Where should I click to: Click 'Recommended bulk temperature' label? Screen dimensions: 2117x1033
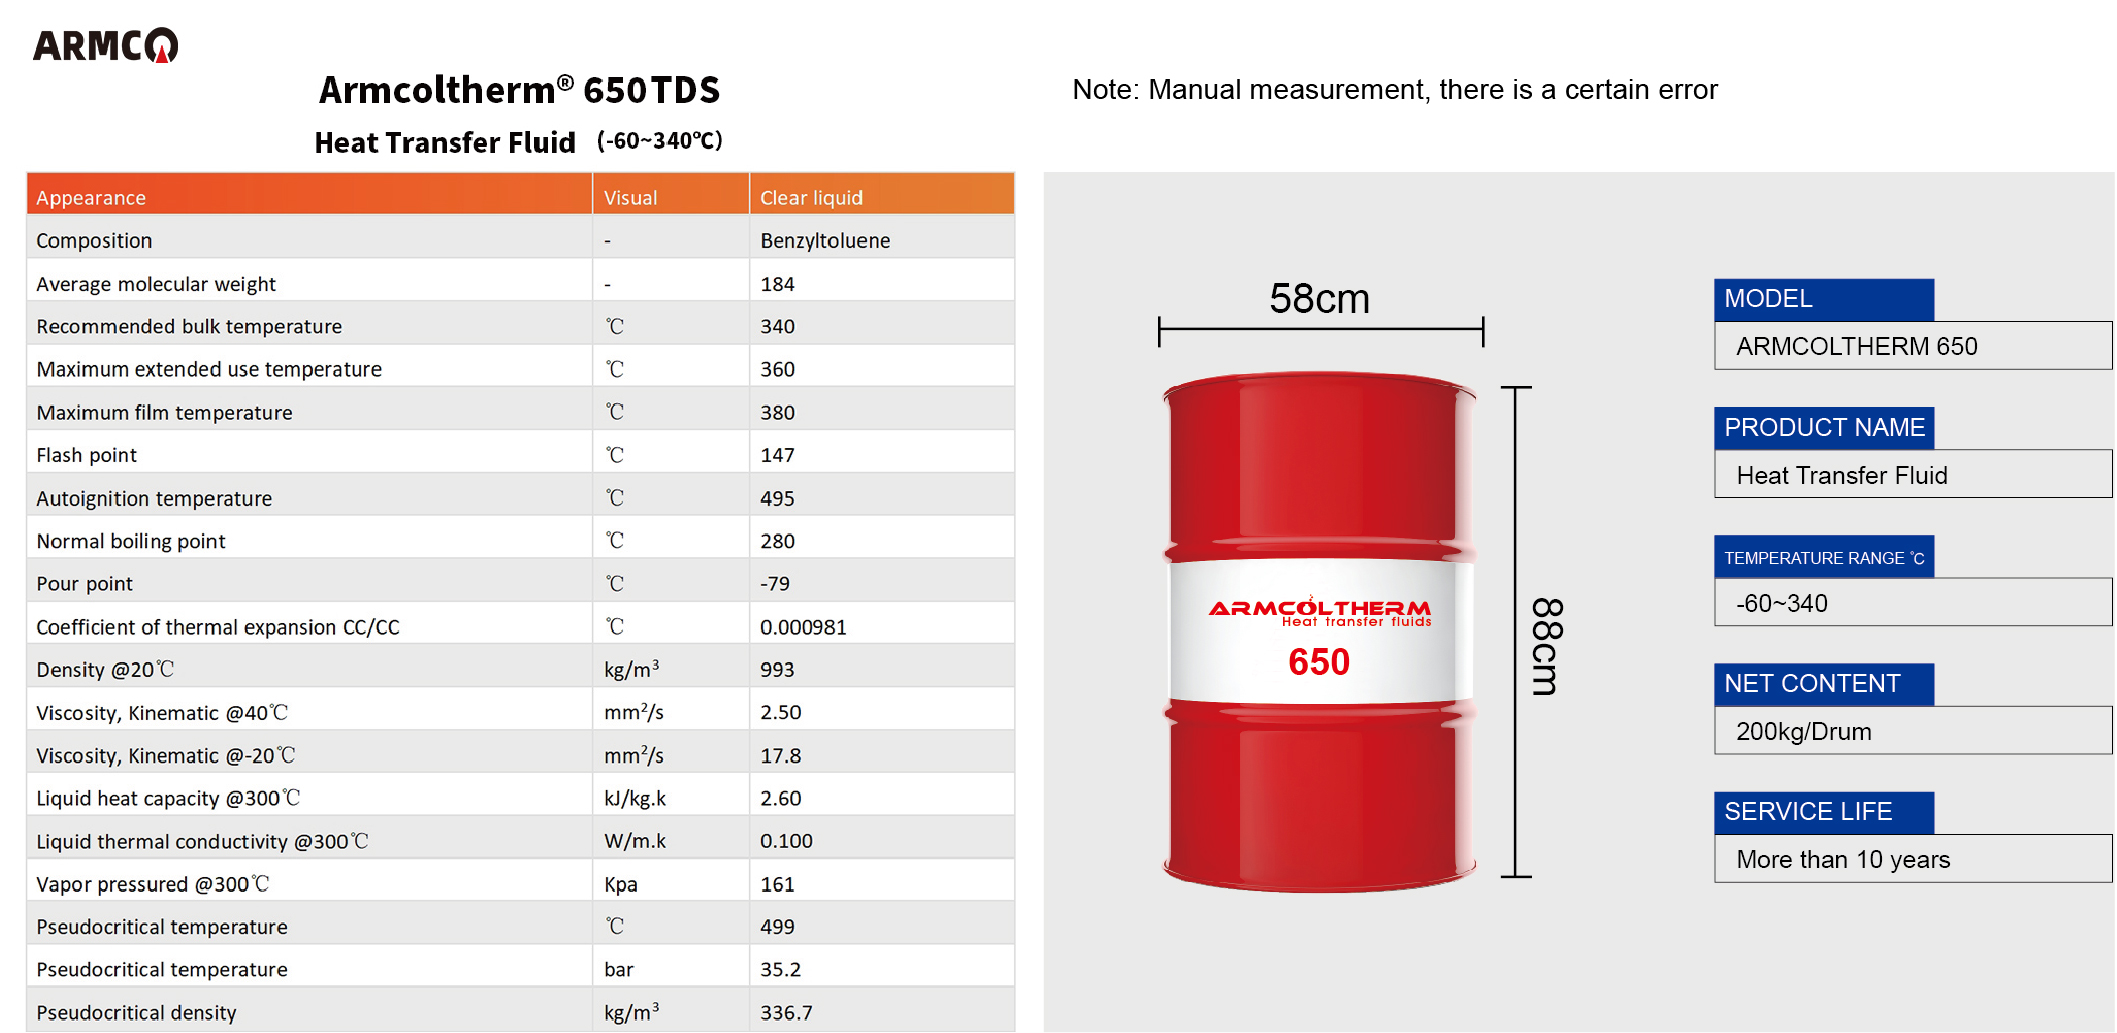[189, 327]
